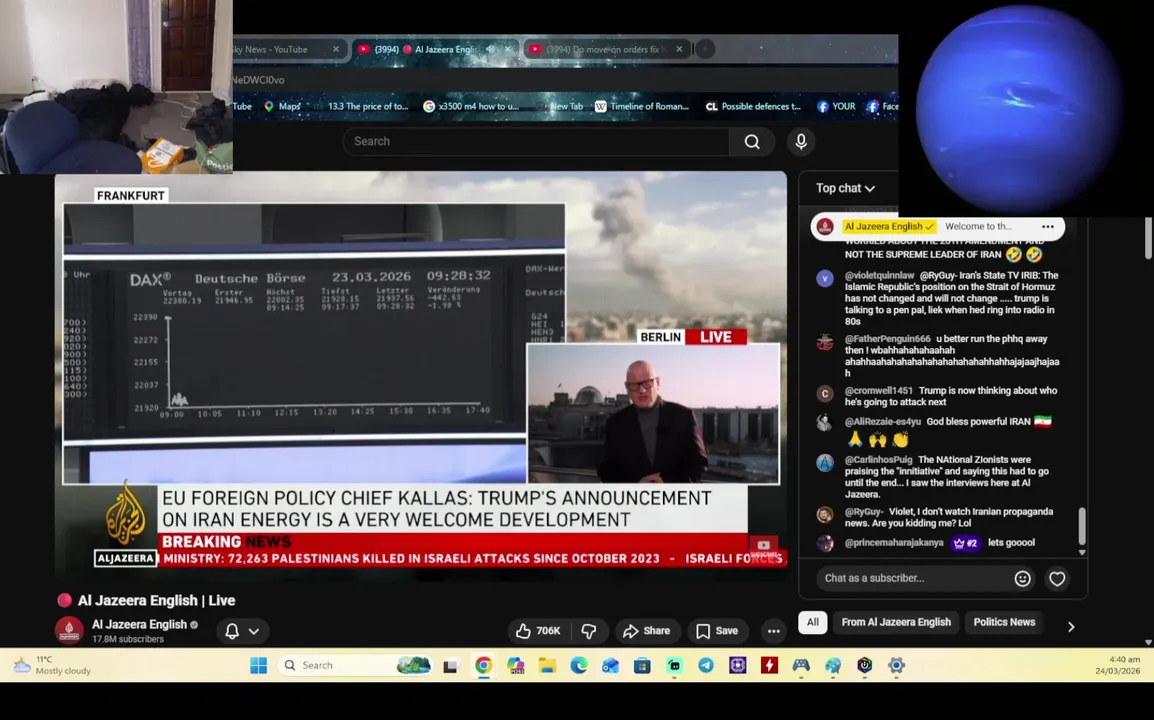This screenshot has width=1154, height=720.
Task: Click the @CarlinhosPuig username in chat
Action: (878, 460)
